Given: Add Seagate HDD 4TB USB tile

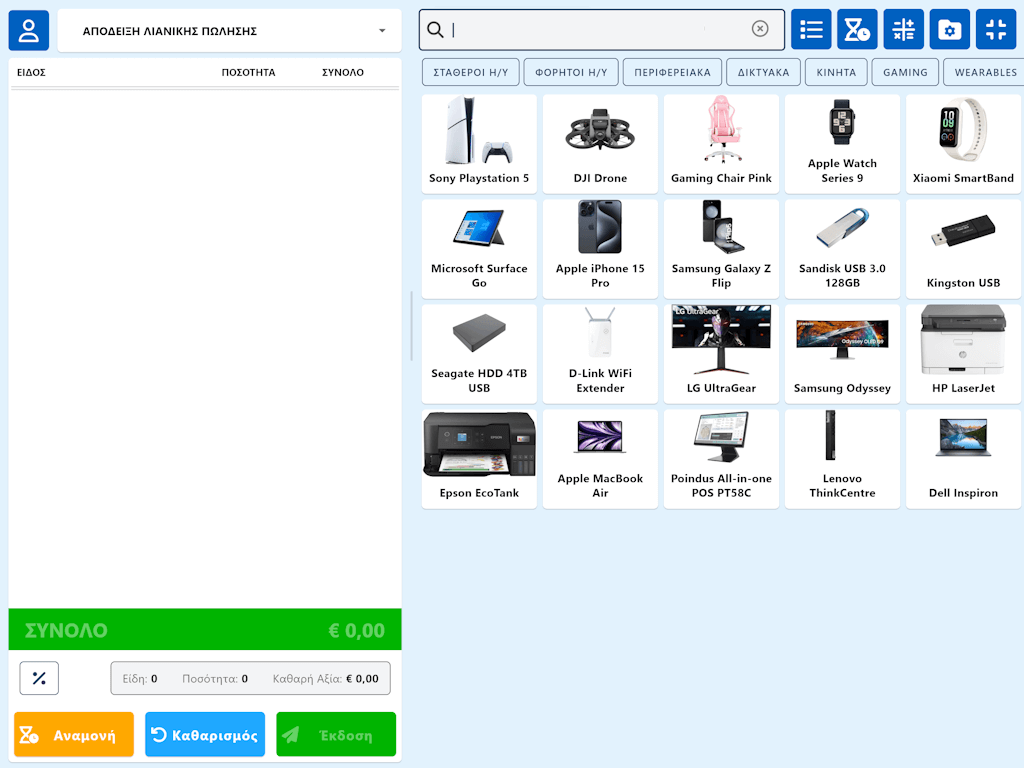Looking at the screenshot, I should (479, 354).
